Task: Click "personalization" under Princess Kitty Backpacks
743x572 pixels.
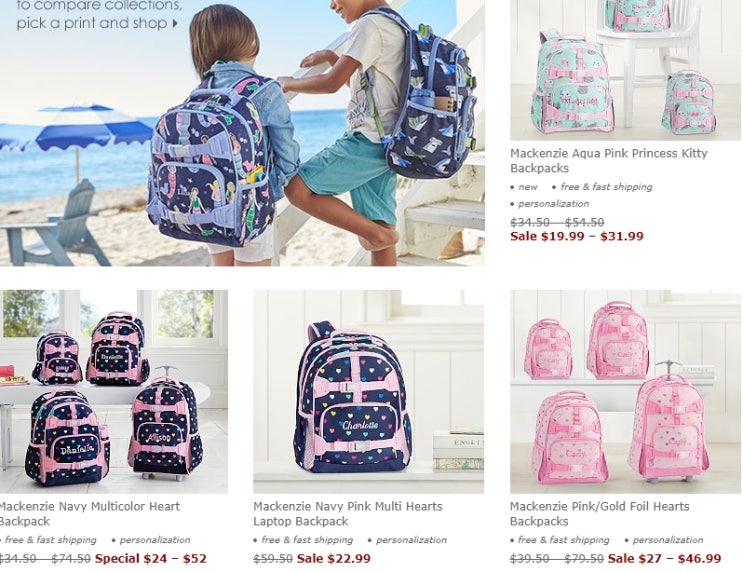Action: pyautogui.click(x=553, y=204)
